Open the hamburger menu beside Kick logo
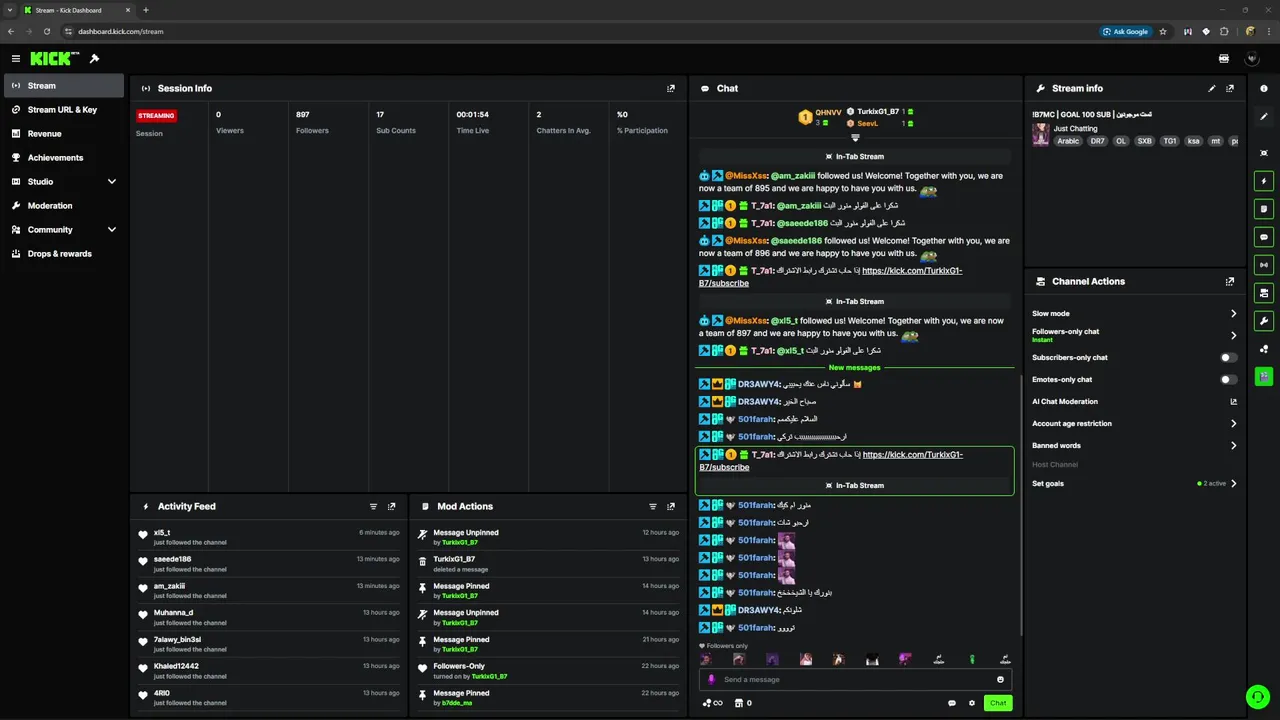This screenshot has height=720, width=1280. coord(15,59)
